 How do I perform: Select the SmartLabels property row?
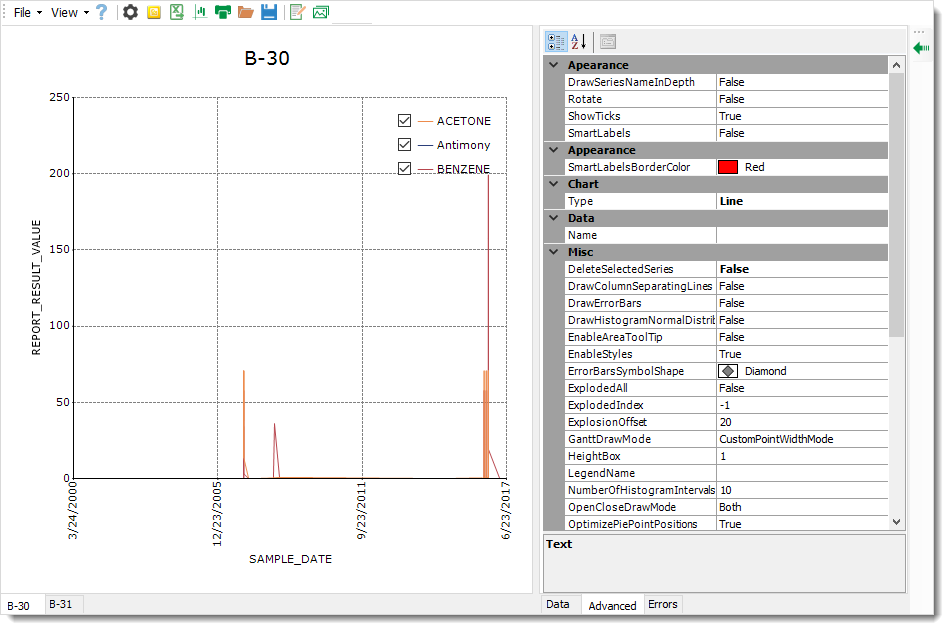coord(726,133)
